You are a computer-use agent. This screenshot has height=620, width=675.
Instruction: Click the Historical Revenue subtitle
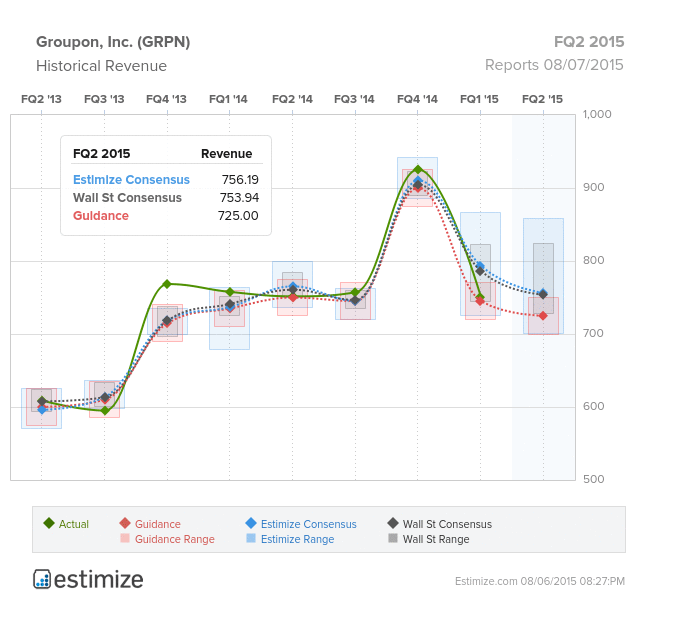click(x=102, y=66)
